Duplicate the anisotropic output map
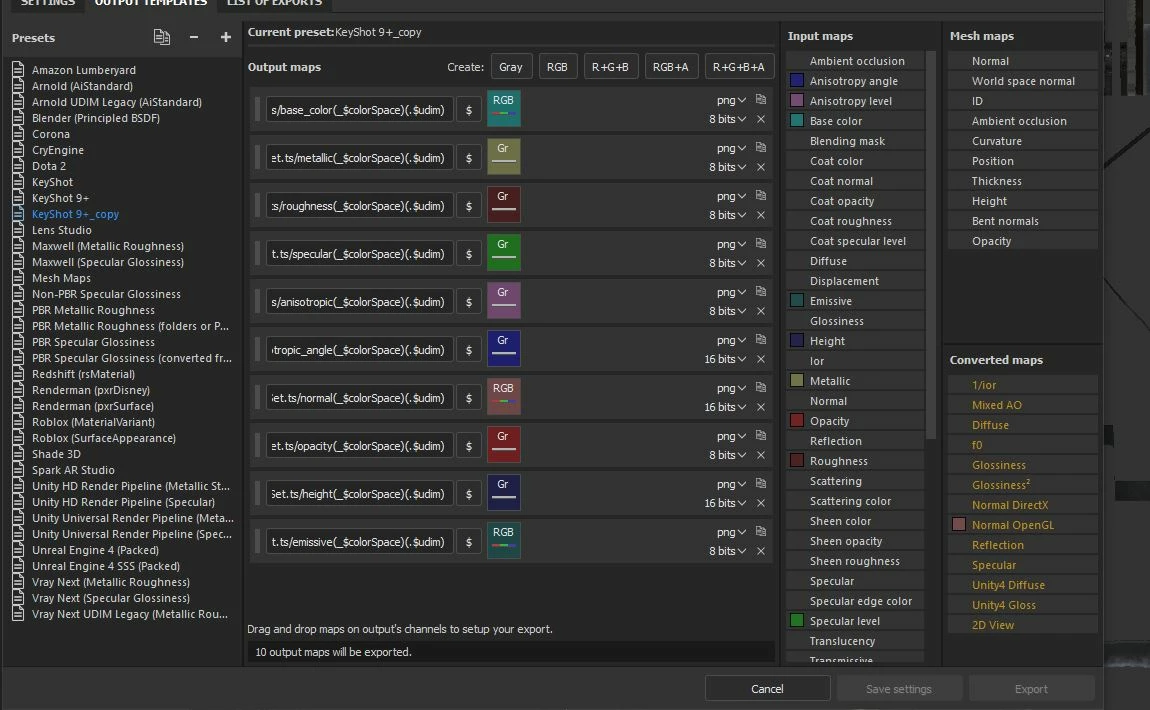This screenshot has height=710, width=1150. [761, 291]
